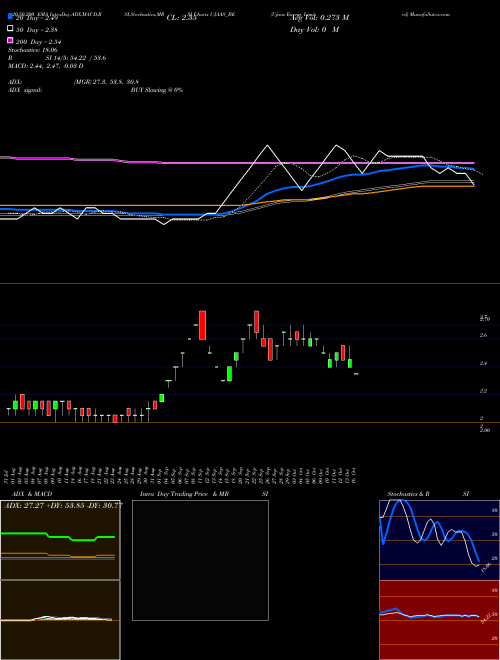Image resolution: width=500 pixels, height=660 pixels.
Task: Open the MACD mini chart panel
Action: click(60, 620)
